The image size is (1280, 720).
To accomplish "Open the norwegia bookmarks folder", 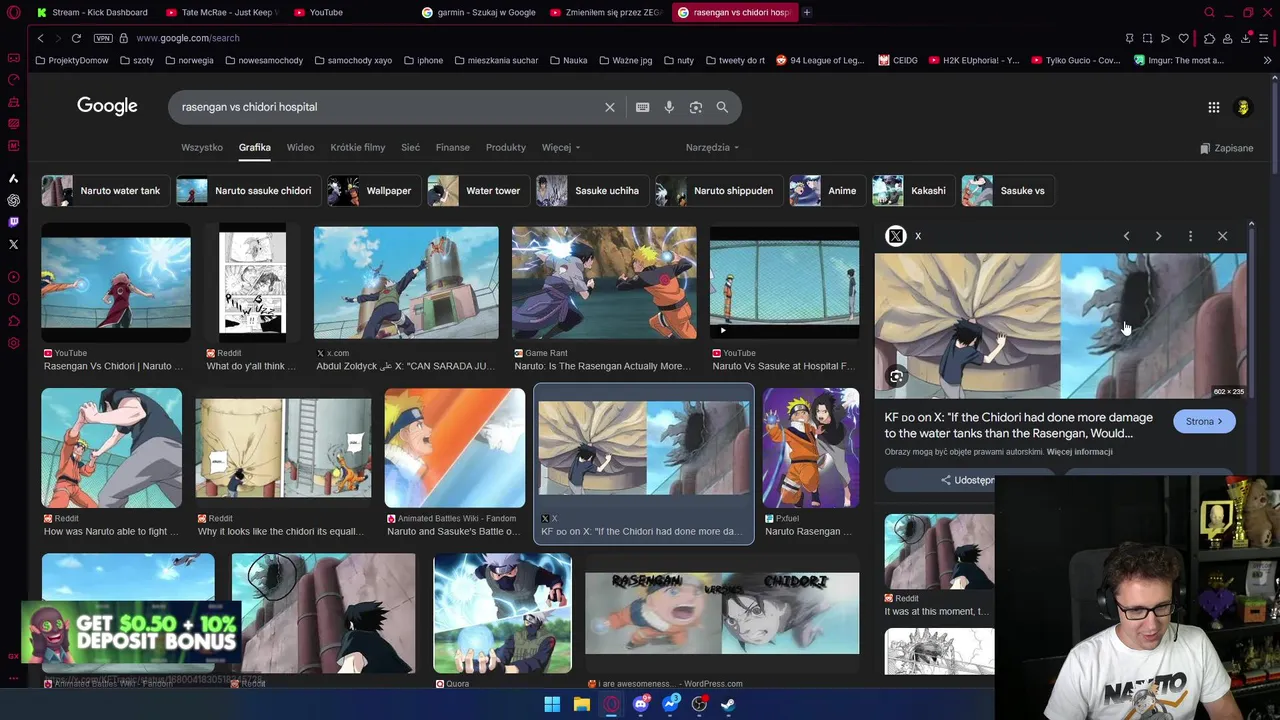I will tap(188, 60).
